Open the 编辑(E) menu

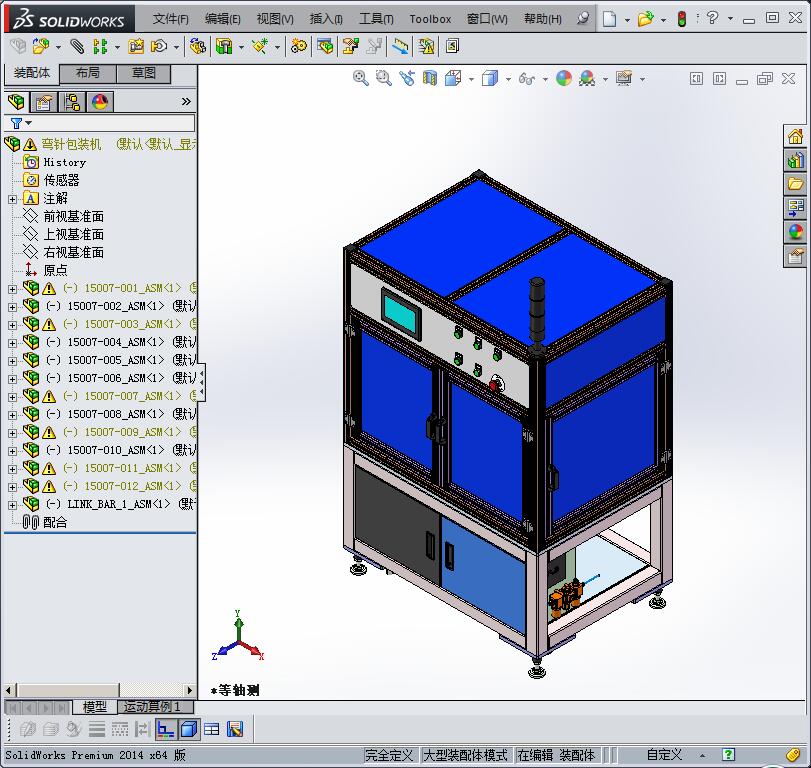(x=222, y=19)
